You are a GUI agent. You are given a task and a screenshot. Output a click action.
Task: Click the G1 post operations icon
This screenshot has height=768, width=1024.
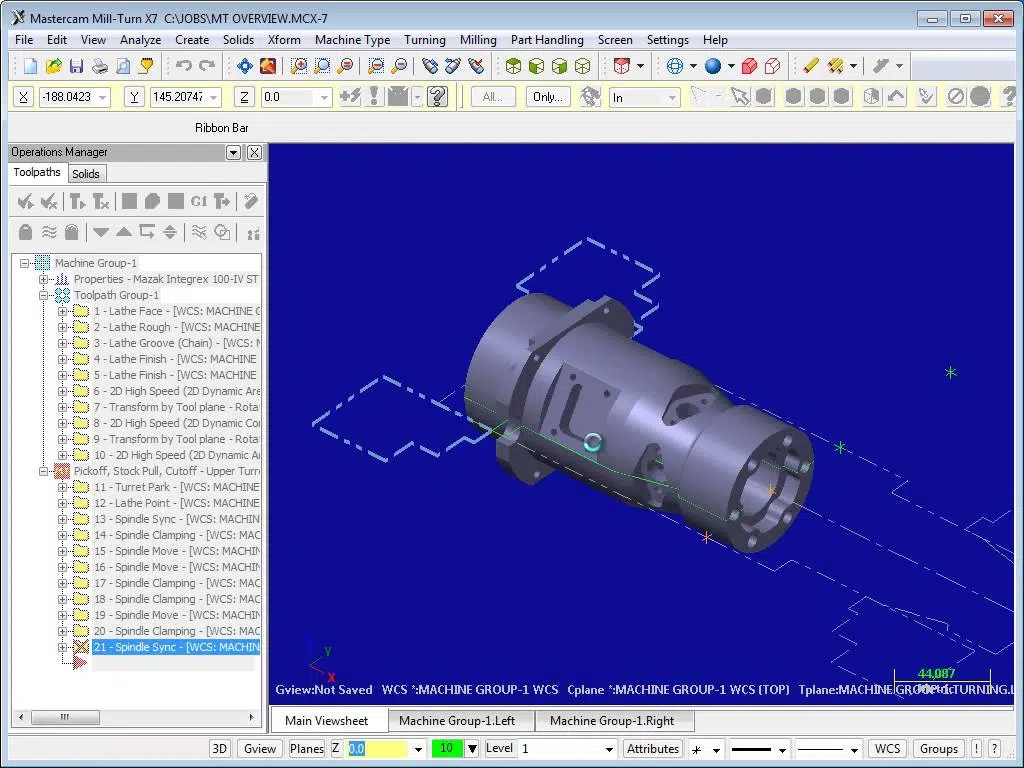click(199, 202)
